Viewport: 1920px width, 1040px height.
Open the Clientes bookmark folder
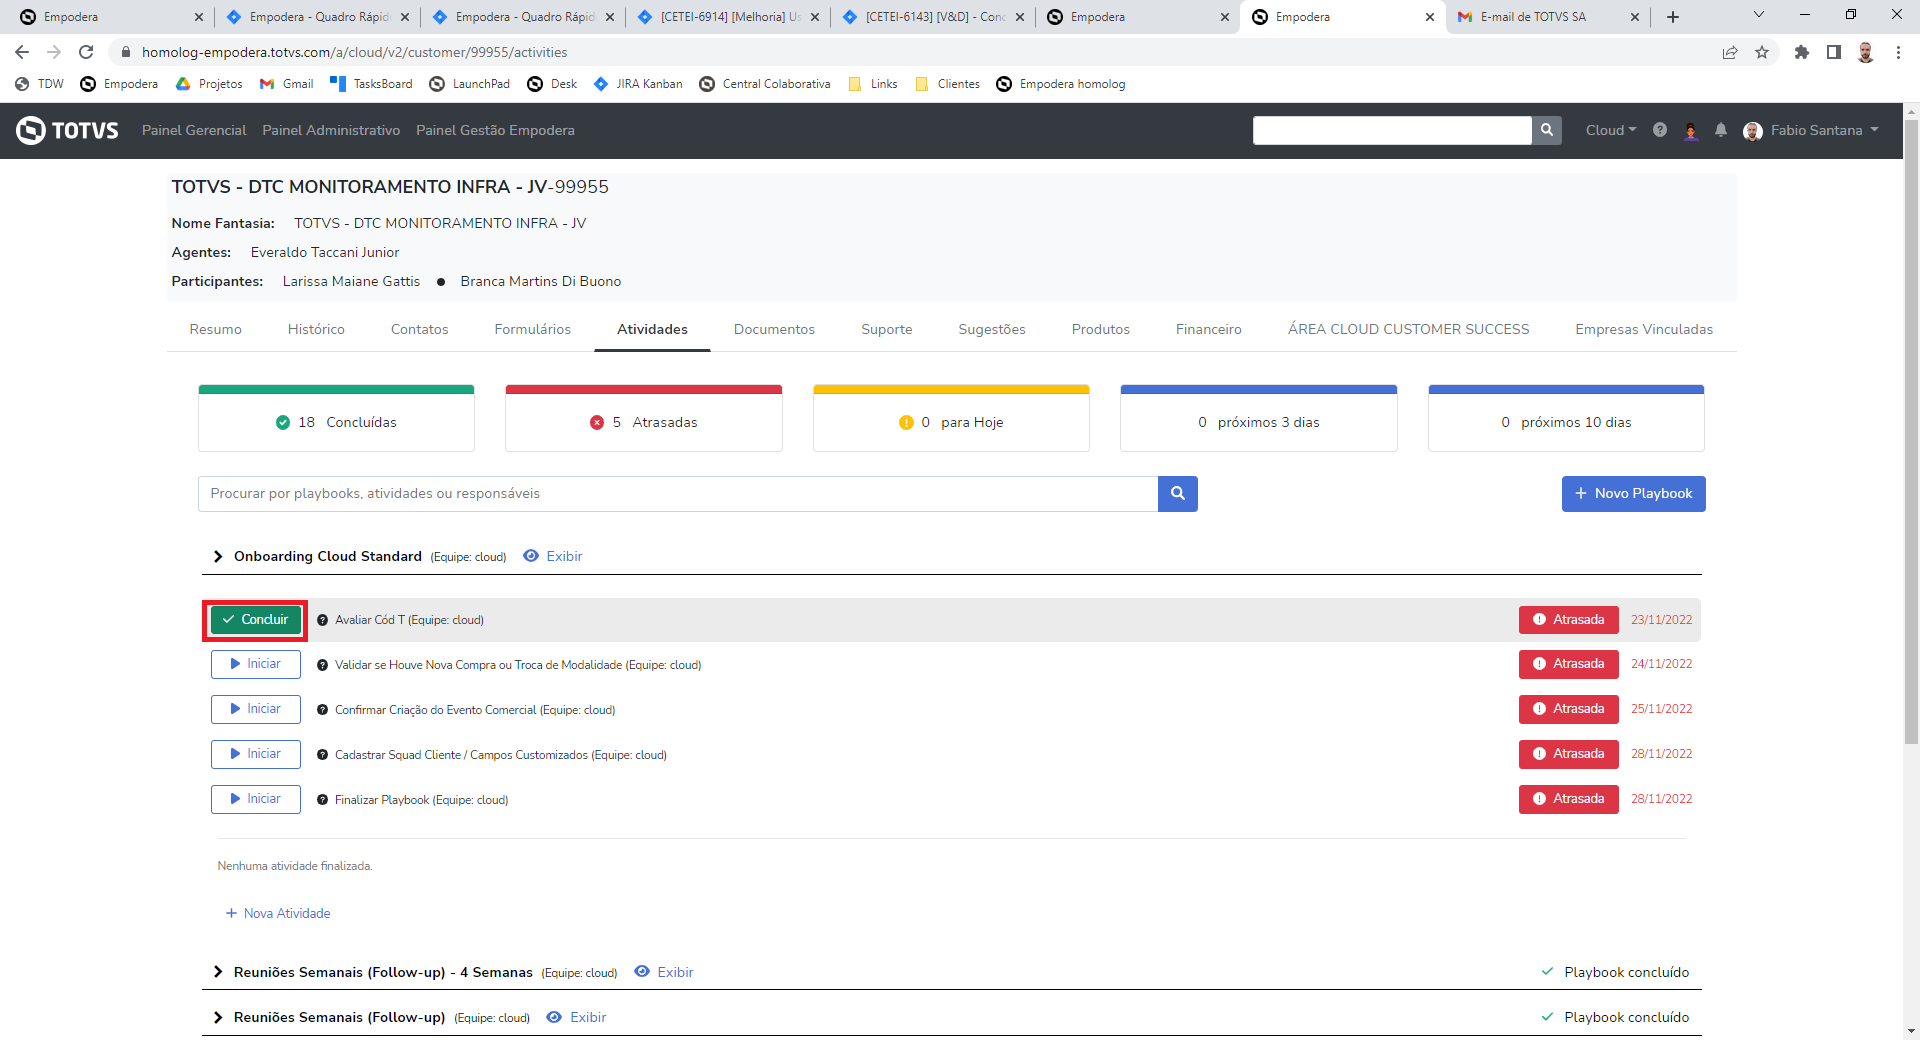[x=948, y=84]
